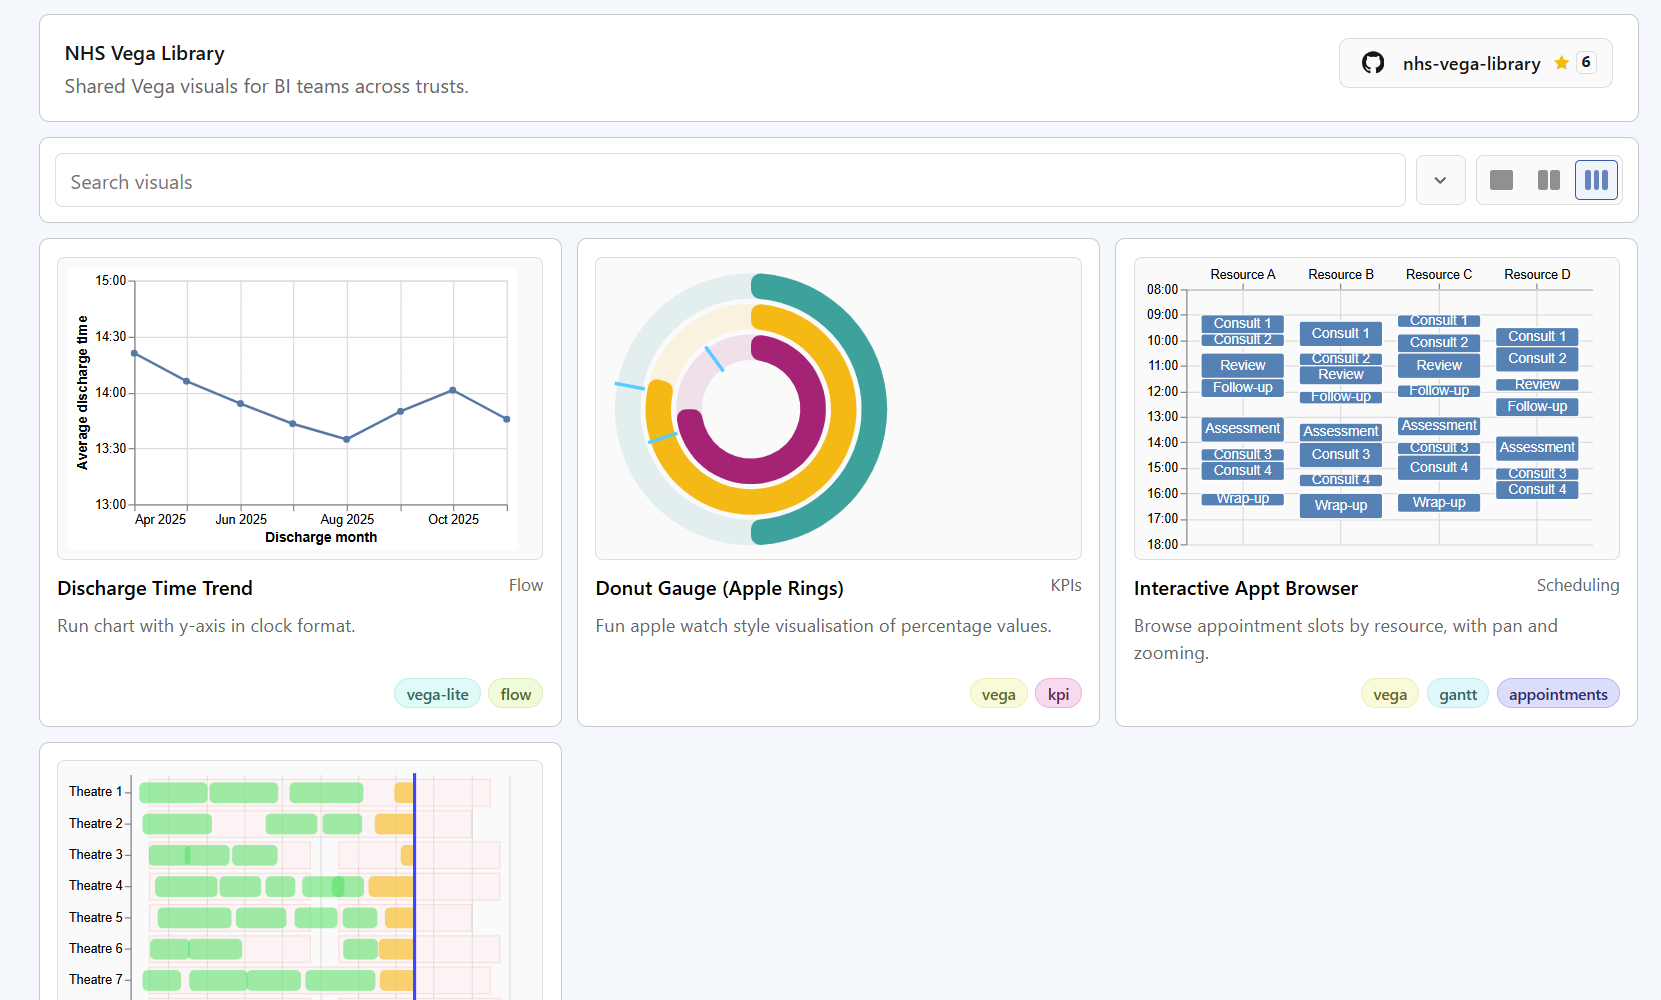Select the three-column layout view
Viewport: 1661px width, 1000px height.
point(1596,180)
